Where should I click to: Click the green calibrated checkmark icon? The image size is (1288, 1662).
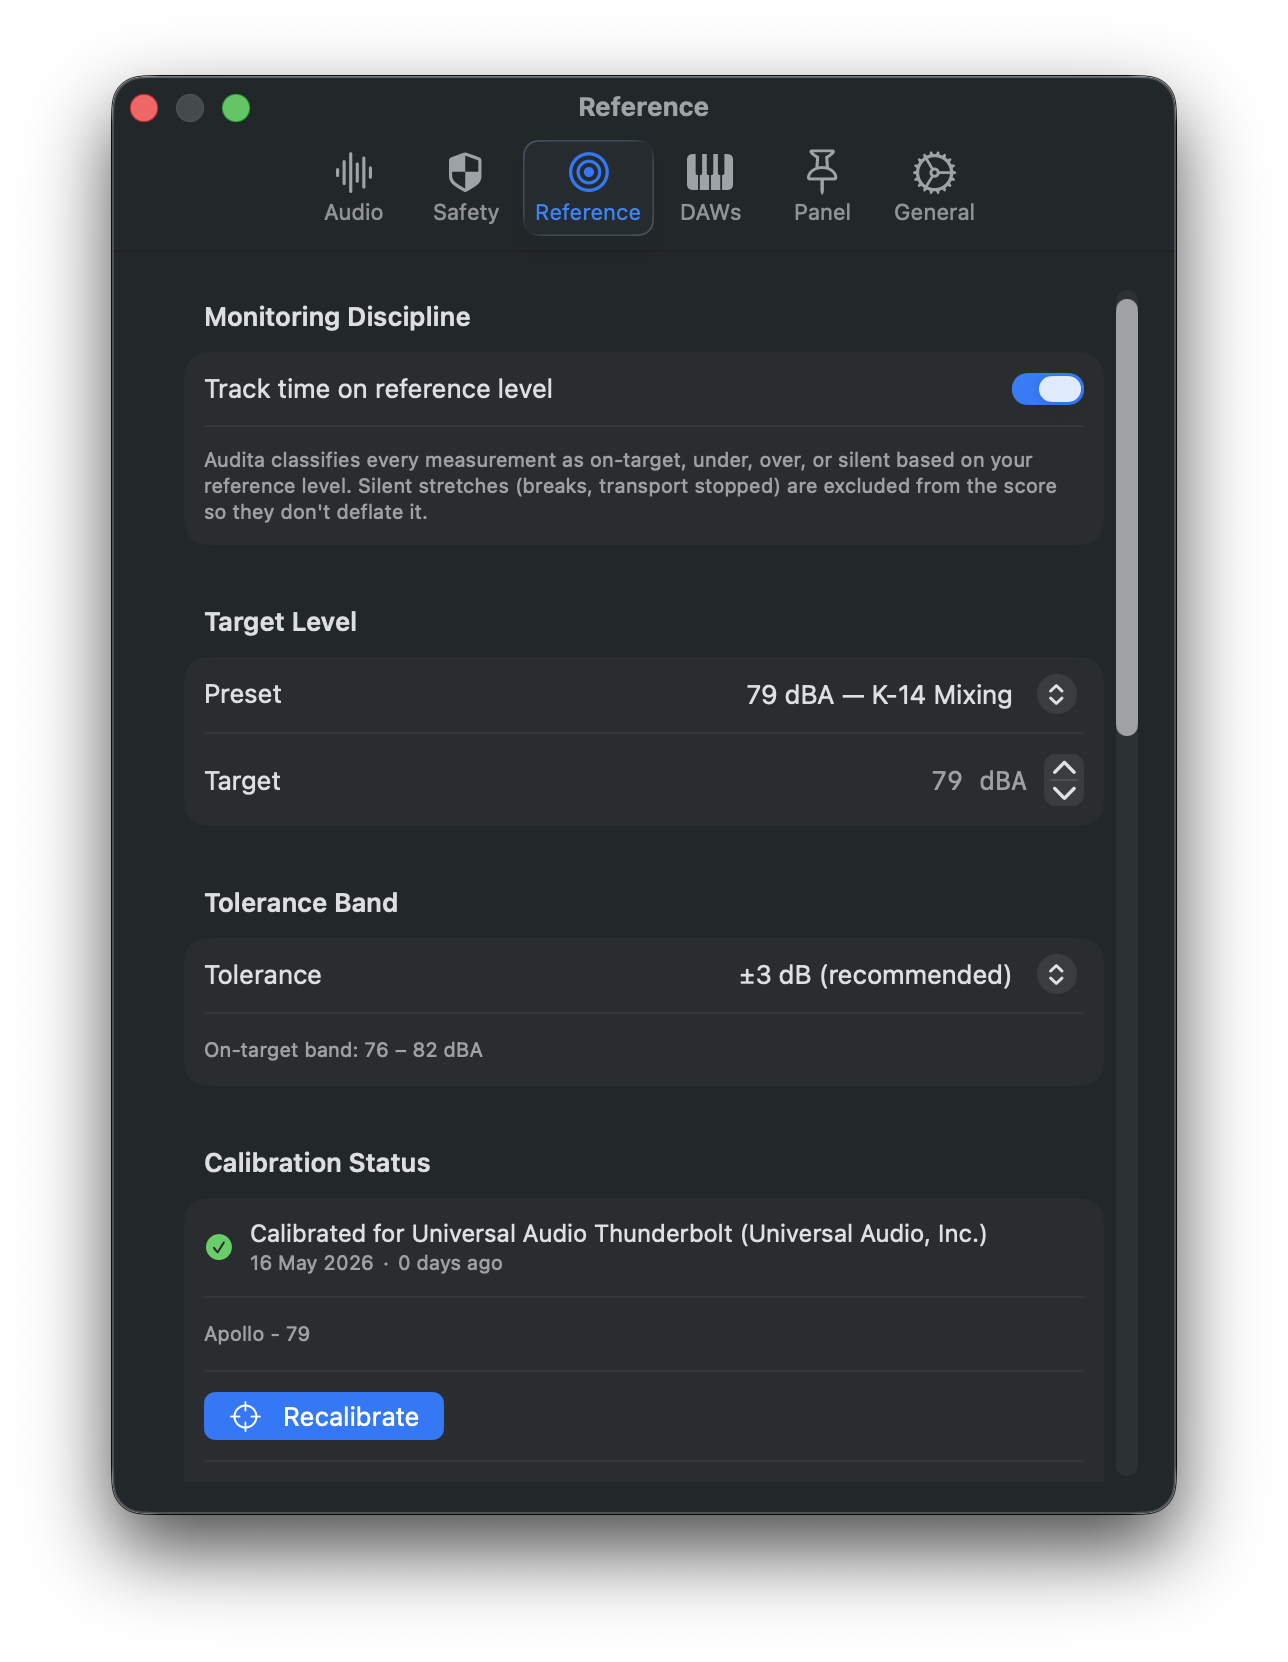pyautogui.click(x=219, y=1247)
